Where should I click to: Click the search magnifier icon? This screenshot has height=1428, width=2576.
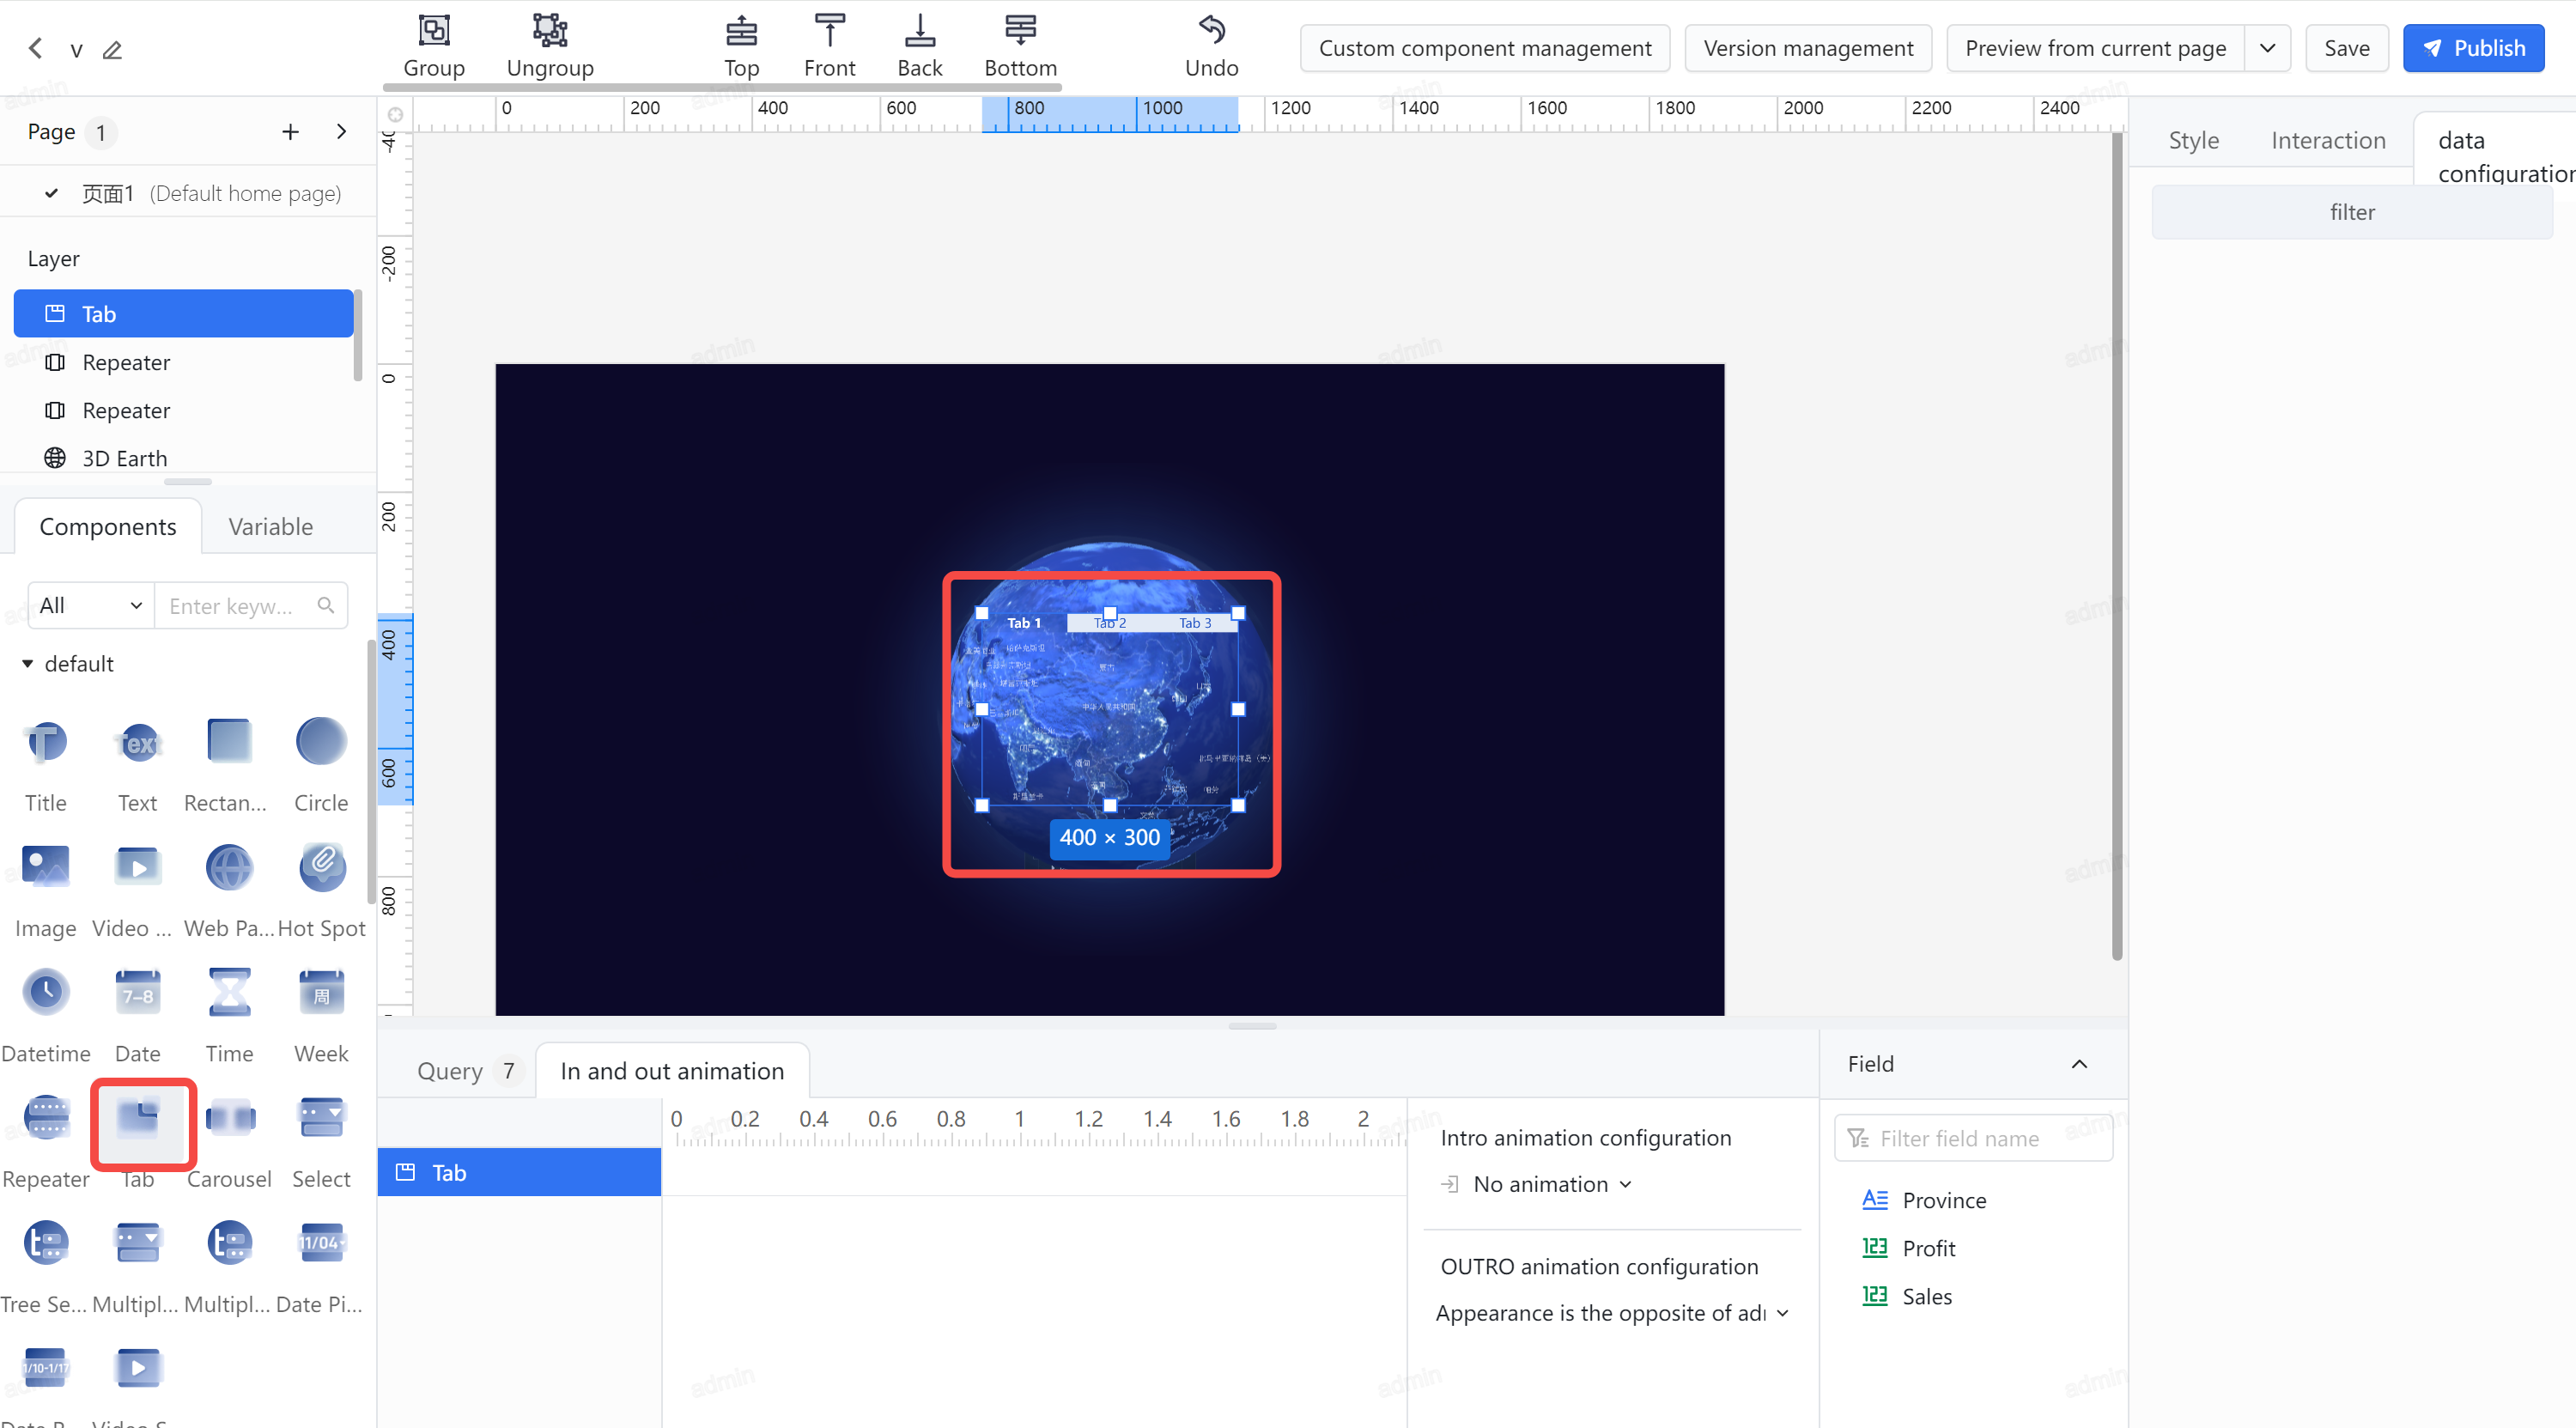pyautogui.click(x=326, y=605)
